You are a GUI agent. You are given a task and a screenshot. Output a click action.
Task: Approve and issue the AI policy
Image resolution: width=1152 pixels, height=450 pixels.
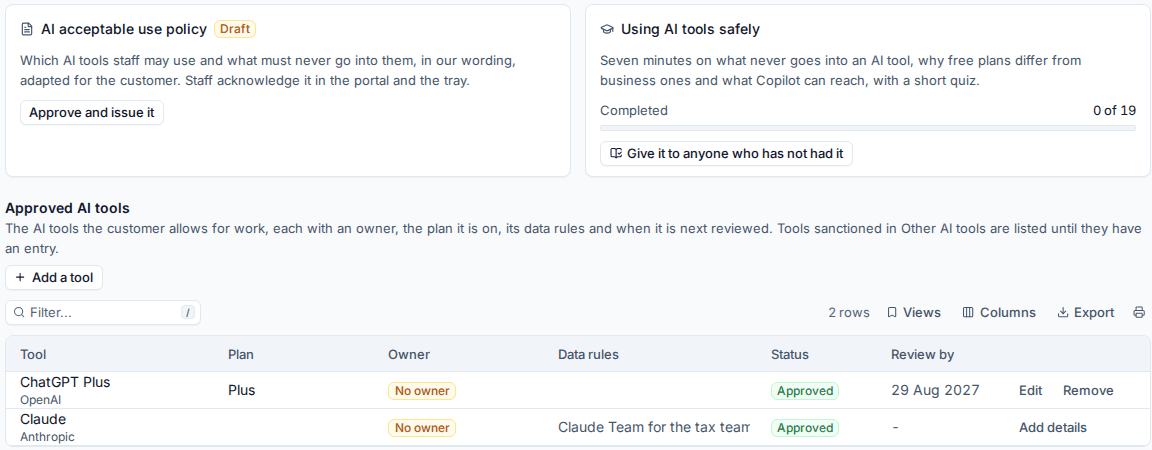92,112
